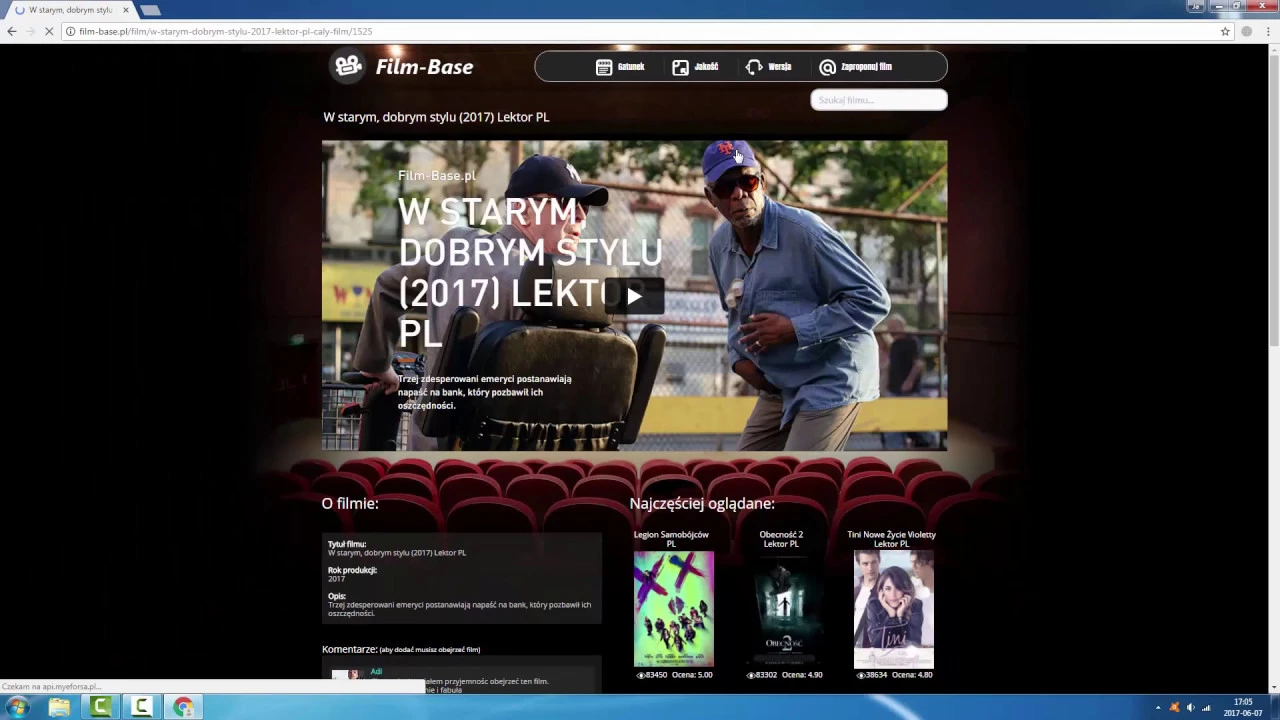
Task: Click the Film-Base camera logo icon
Action: click(x=348, y=66)
